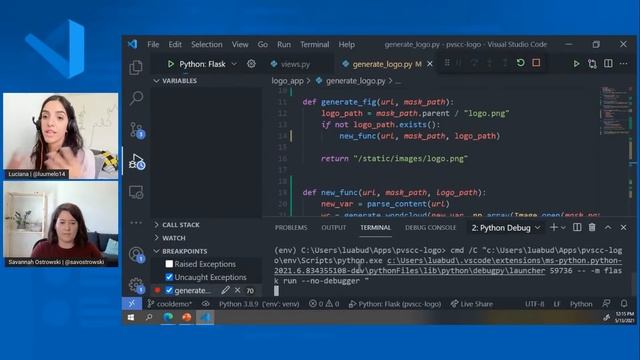640x360 pixels.
Task: Add a new terminal with plus icon
Action: point(553,227)
